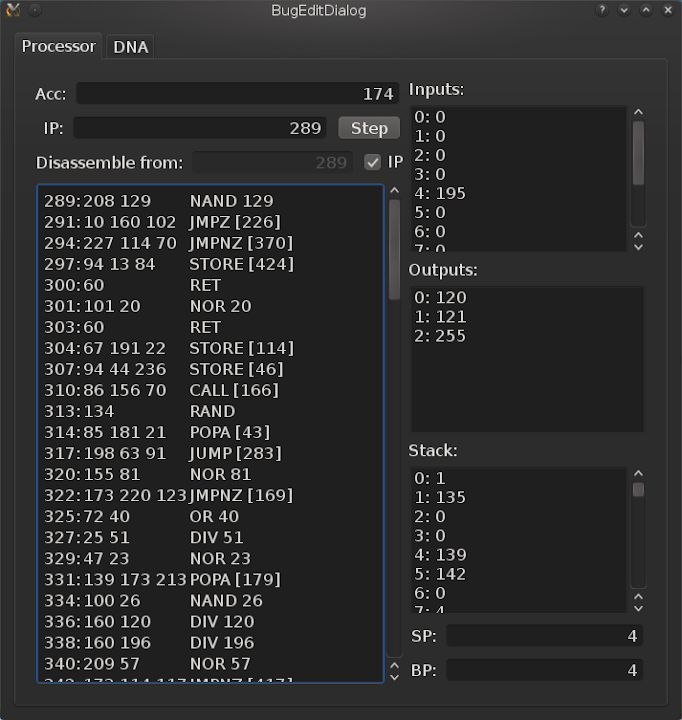Uncheck the IP checkbox beside Disassemble from
This screenshot has height=720, width=682.
(x=373, y=162)
